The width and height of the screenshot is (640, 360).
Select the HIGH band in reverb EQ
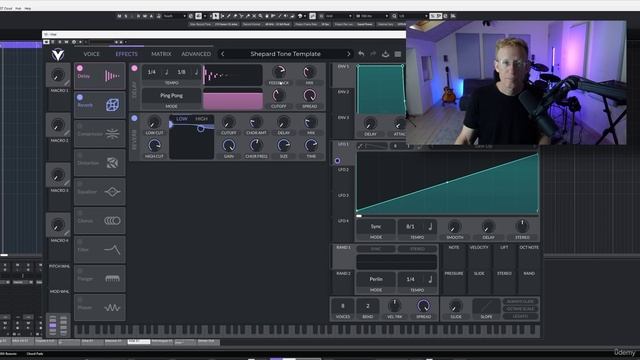tap(201, 119)
